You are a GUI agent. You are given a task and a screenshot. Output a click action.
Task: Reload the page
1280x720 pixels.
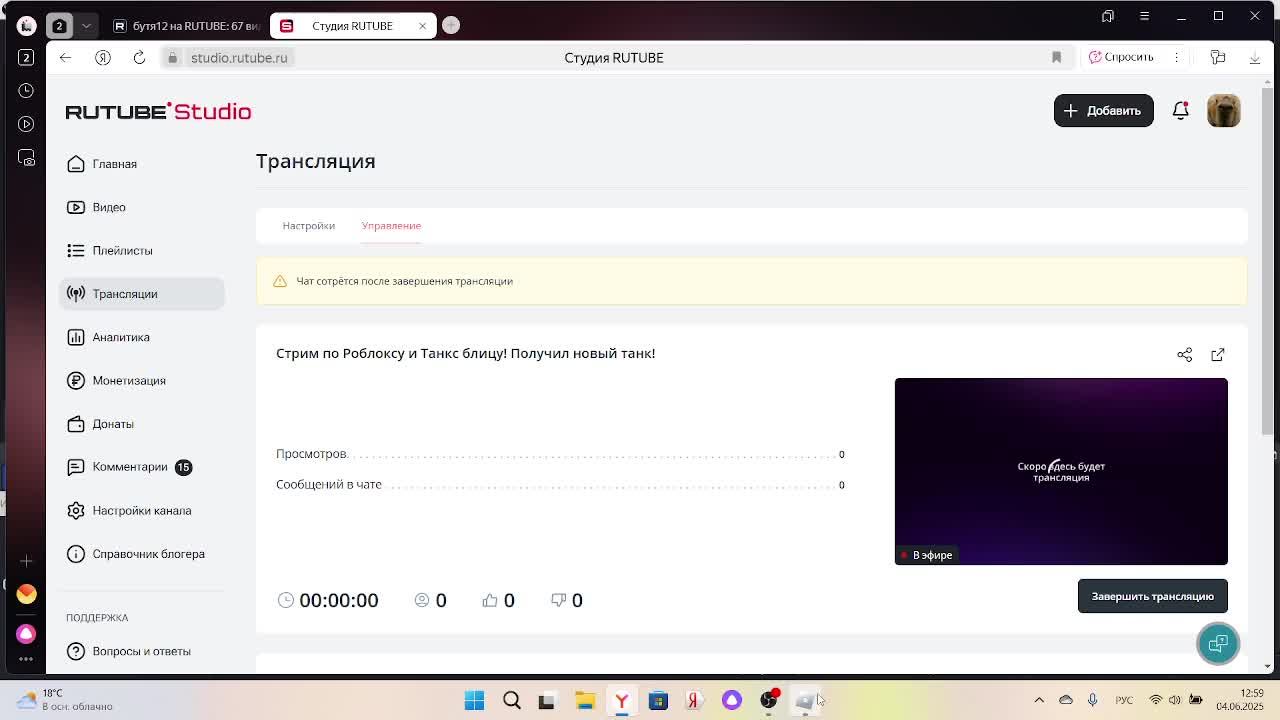(x=139, y=58)
